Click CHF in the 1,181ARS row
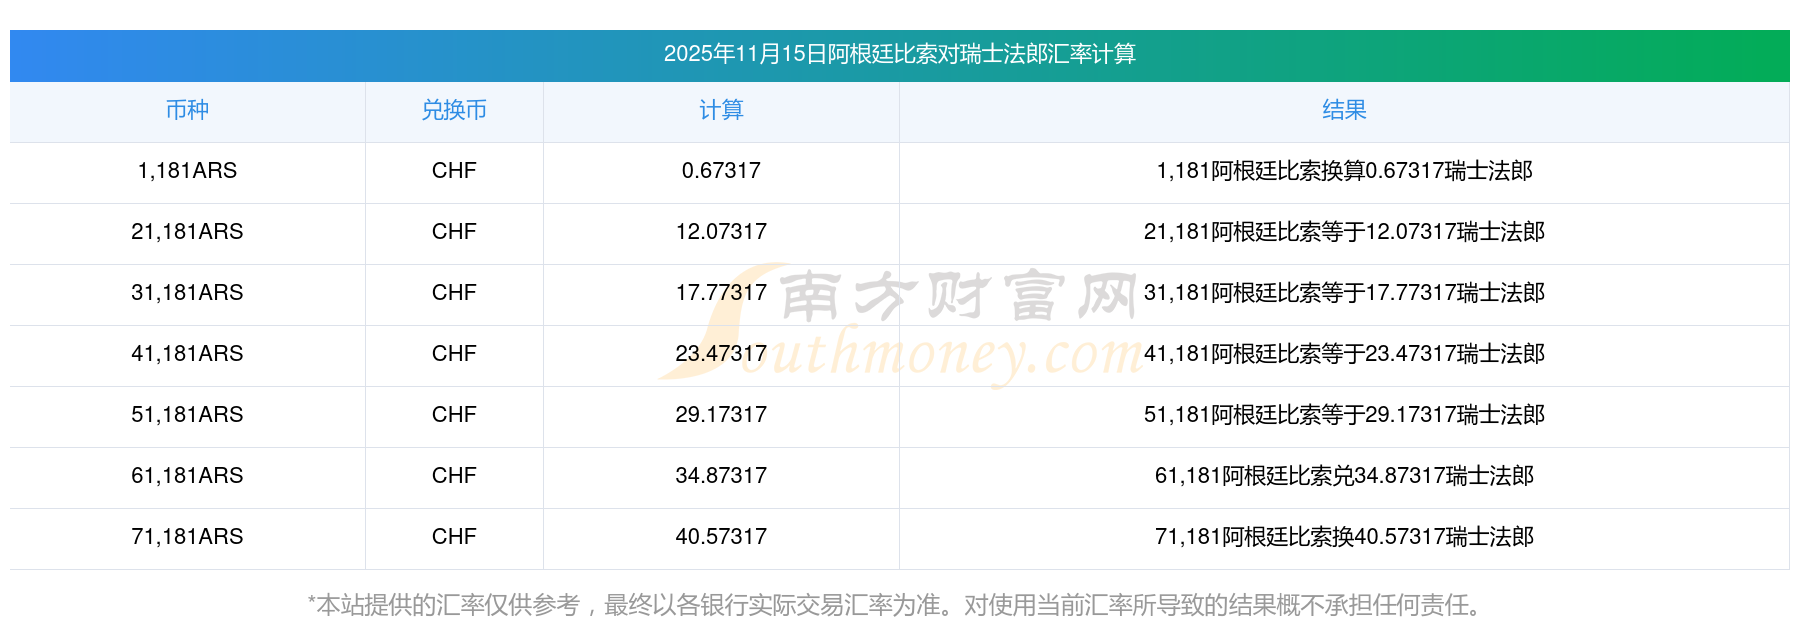This screenshot has width=1800, height=636. coord(454,171)
